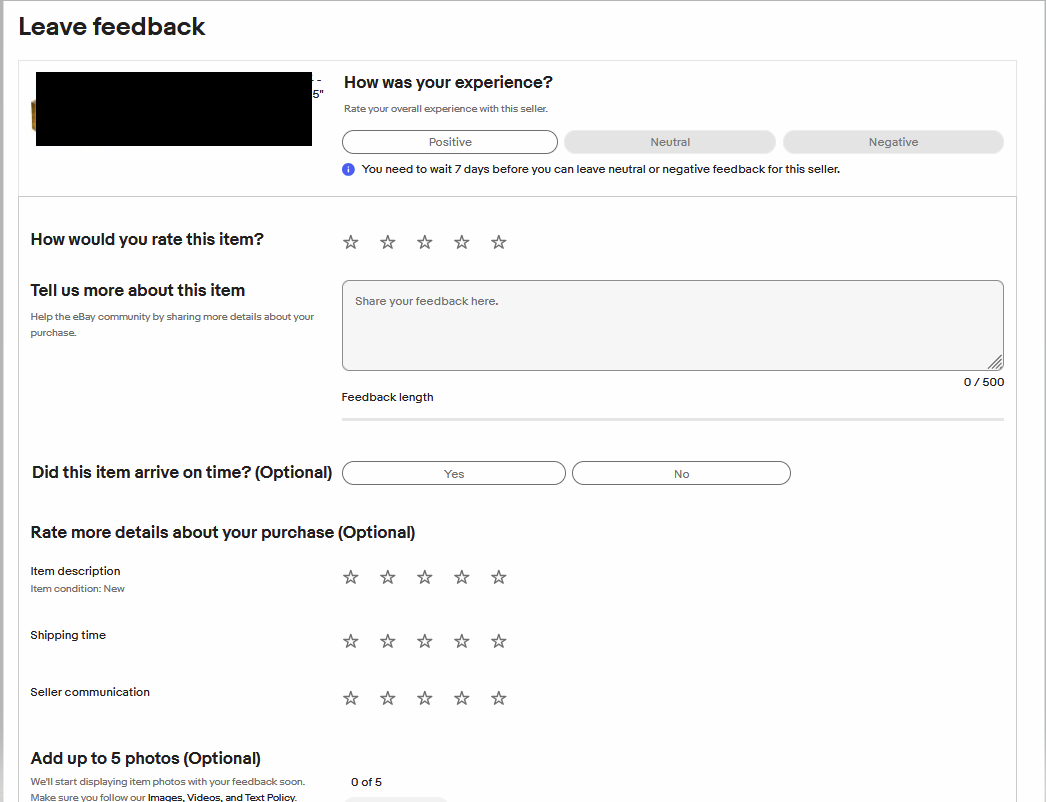Click the '0 of 5' photo count

366,782
